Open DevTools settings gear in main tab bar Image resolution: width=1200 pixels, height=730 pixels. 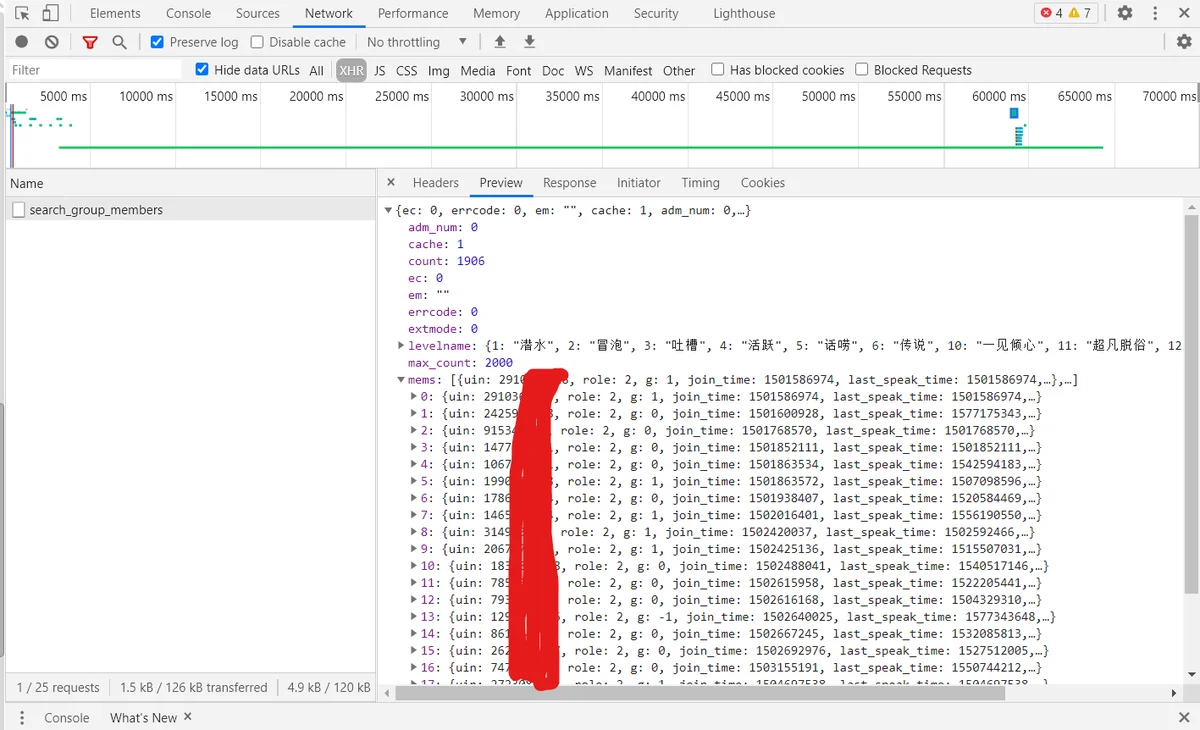pos(1125,13)
